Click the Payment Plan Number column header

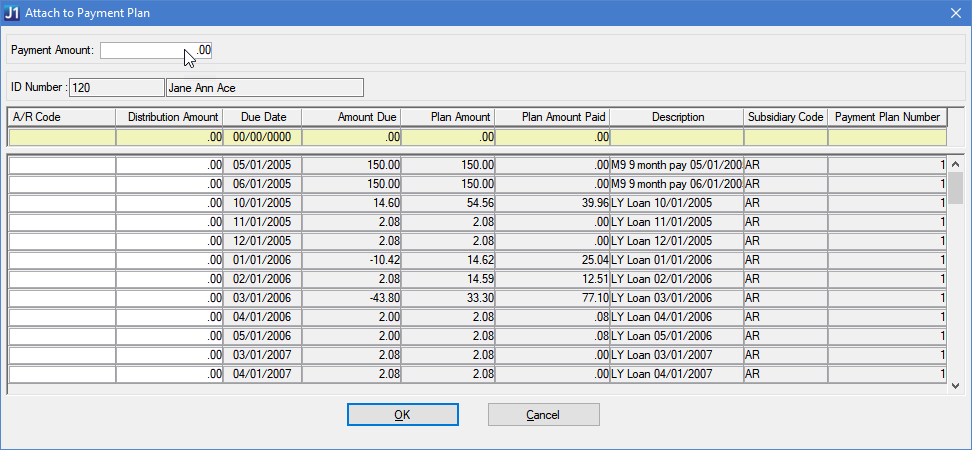(x=887, y=117)
